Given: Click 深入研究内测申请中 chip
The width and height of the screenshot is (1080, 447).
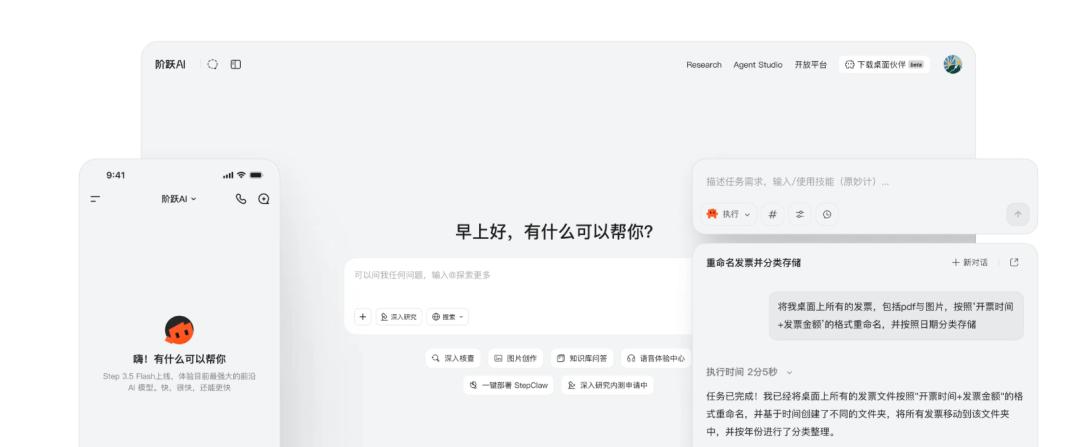Looking at the screenshot, I should tap(608, 385).
